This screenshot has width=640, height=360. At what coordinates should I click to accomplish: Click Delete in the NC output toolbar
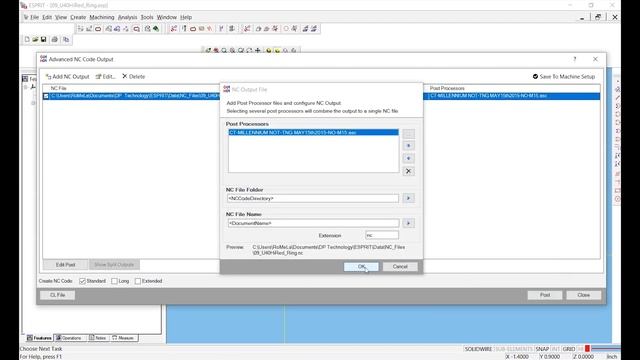point(133,77)
